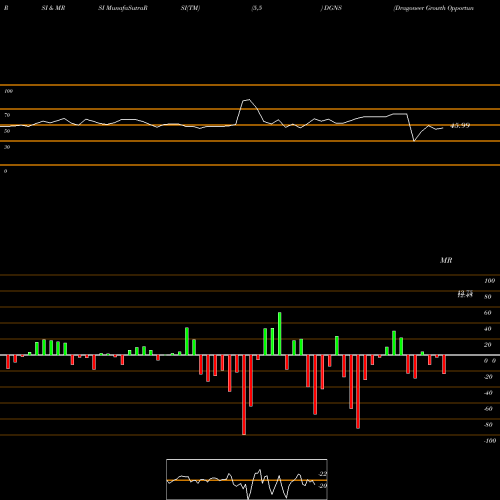Click the tallest green MR bar near 60
500x500 pixels.
(279, 333)
